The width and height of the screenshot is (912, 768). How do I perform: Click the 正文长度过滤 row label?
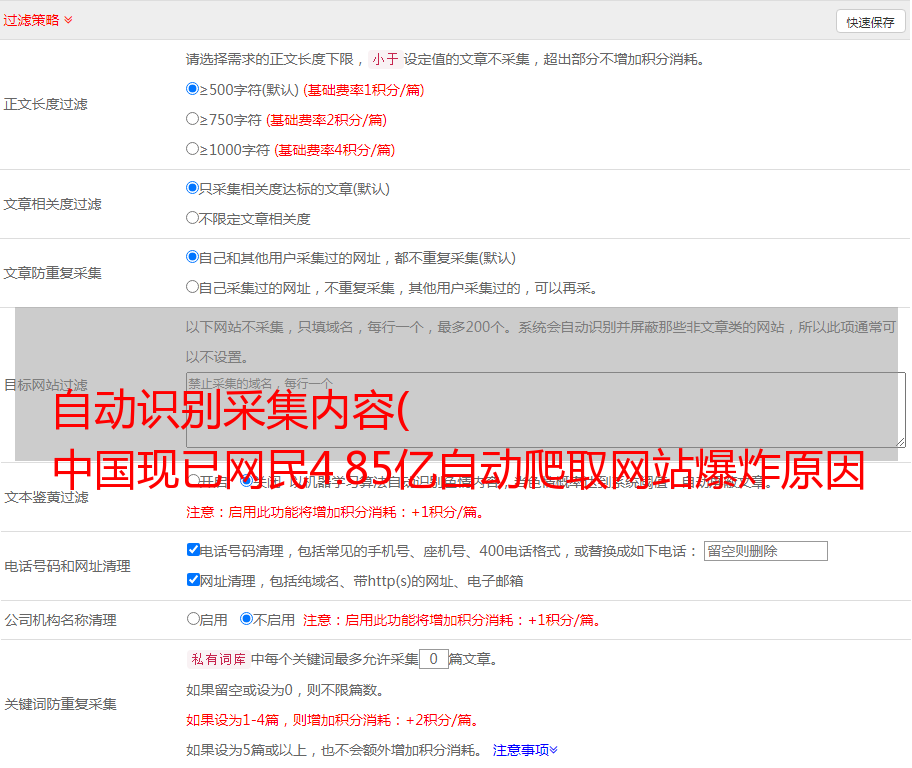[x=45, y=104]
